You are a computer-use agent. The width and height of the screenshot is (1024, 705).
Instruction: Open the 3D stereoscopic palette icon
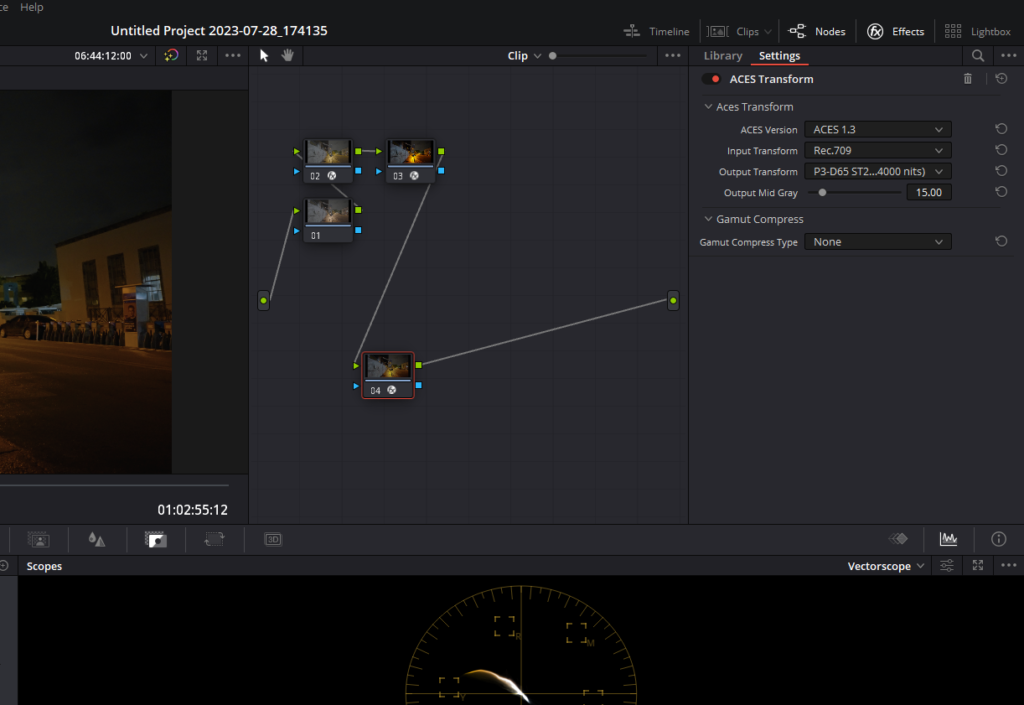273,539
